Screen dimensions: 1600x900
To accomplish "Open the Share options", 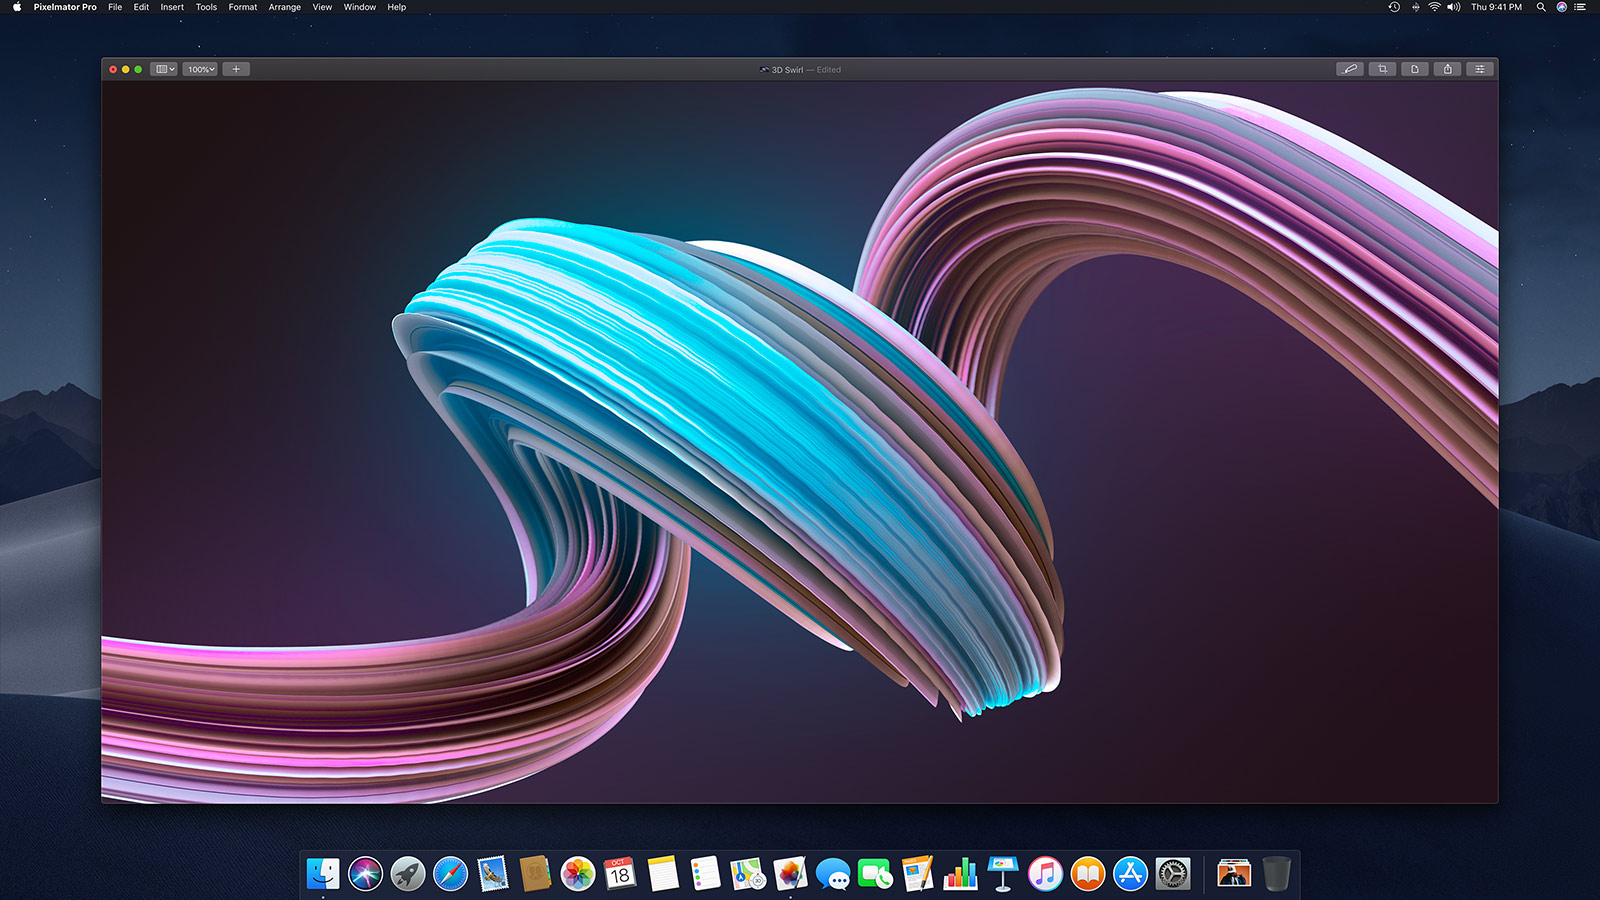I will 1447,69.
